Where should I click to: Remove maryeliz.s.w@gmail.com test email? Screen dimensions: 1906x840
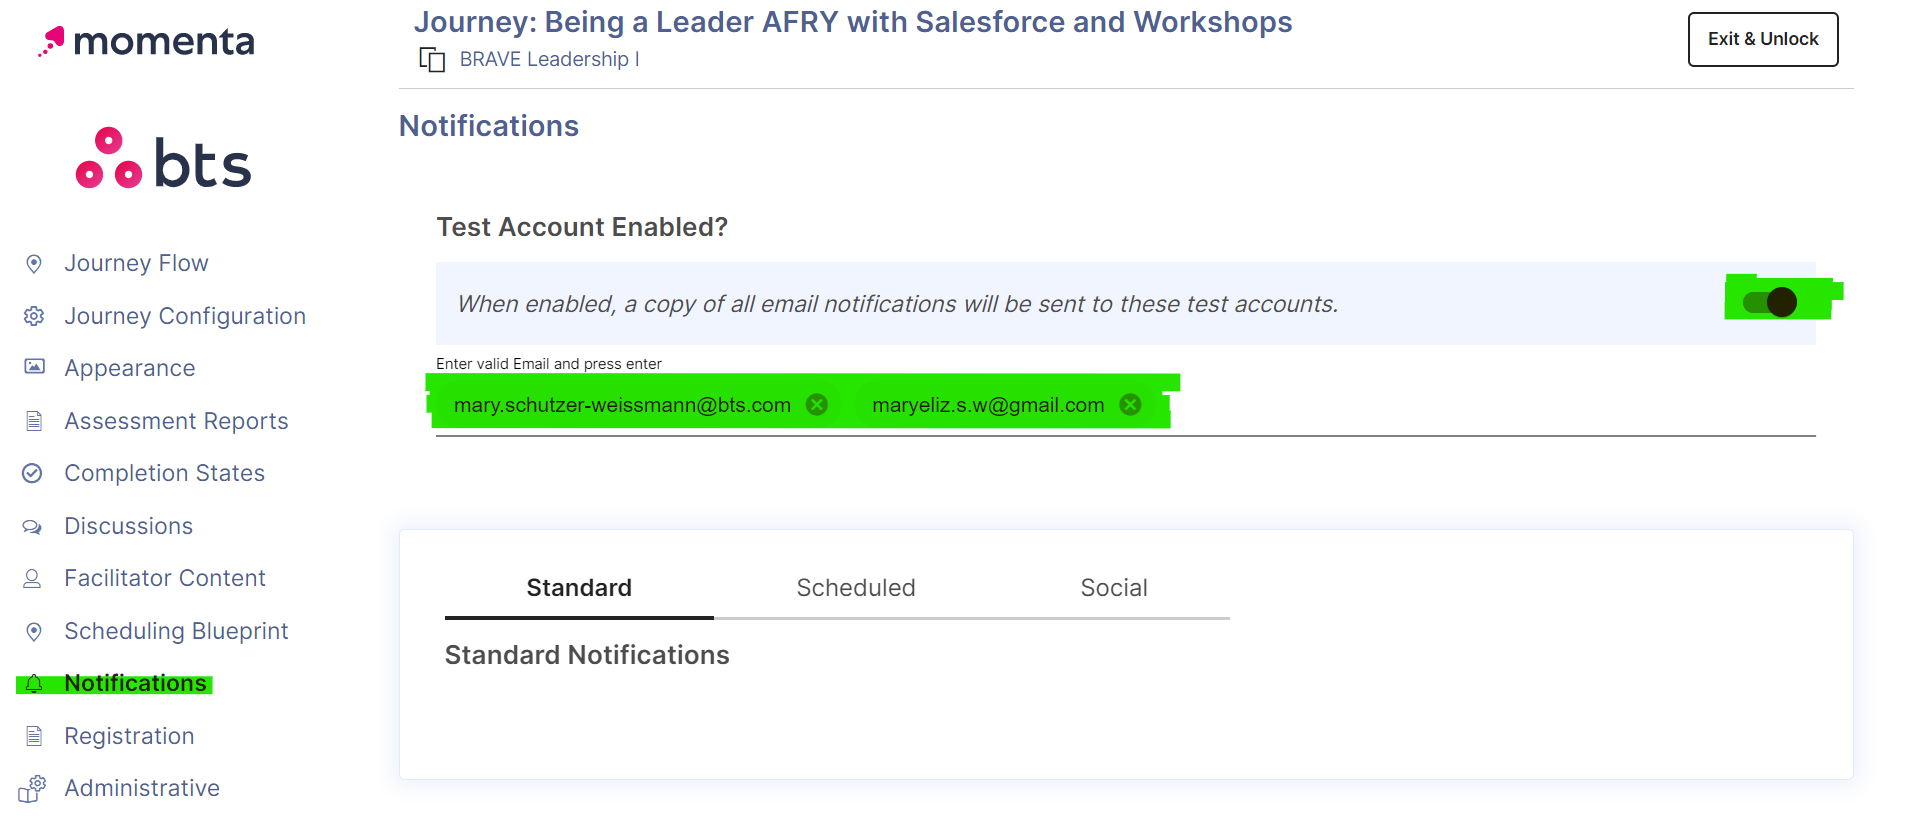click(x=1130, y=404)
